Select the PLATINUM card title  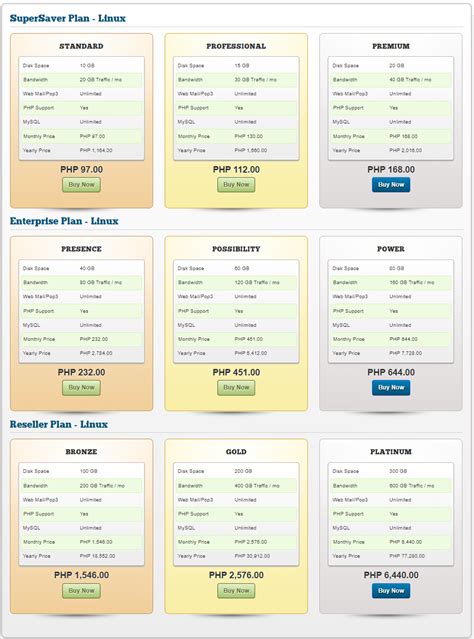391,452
